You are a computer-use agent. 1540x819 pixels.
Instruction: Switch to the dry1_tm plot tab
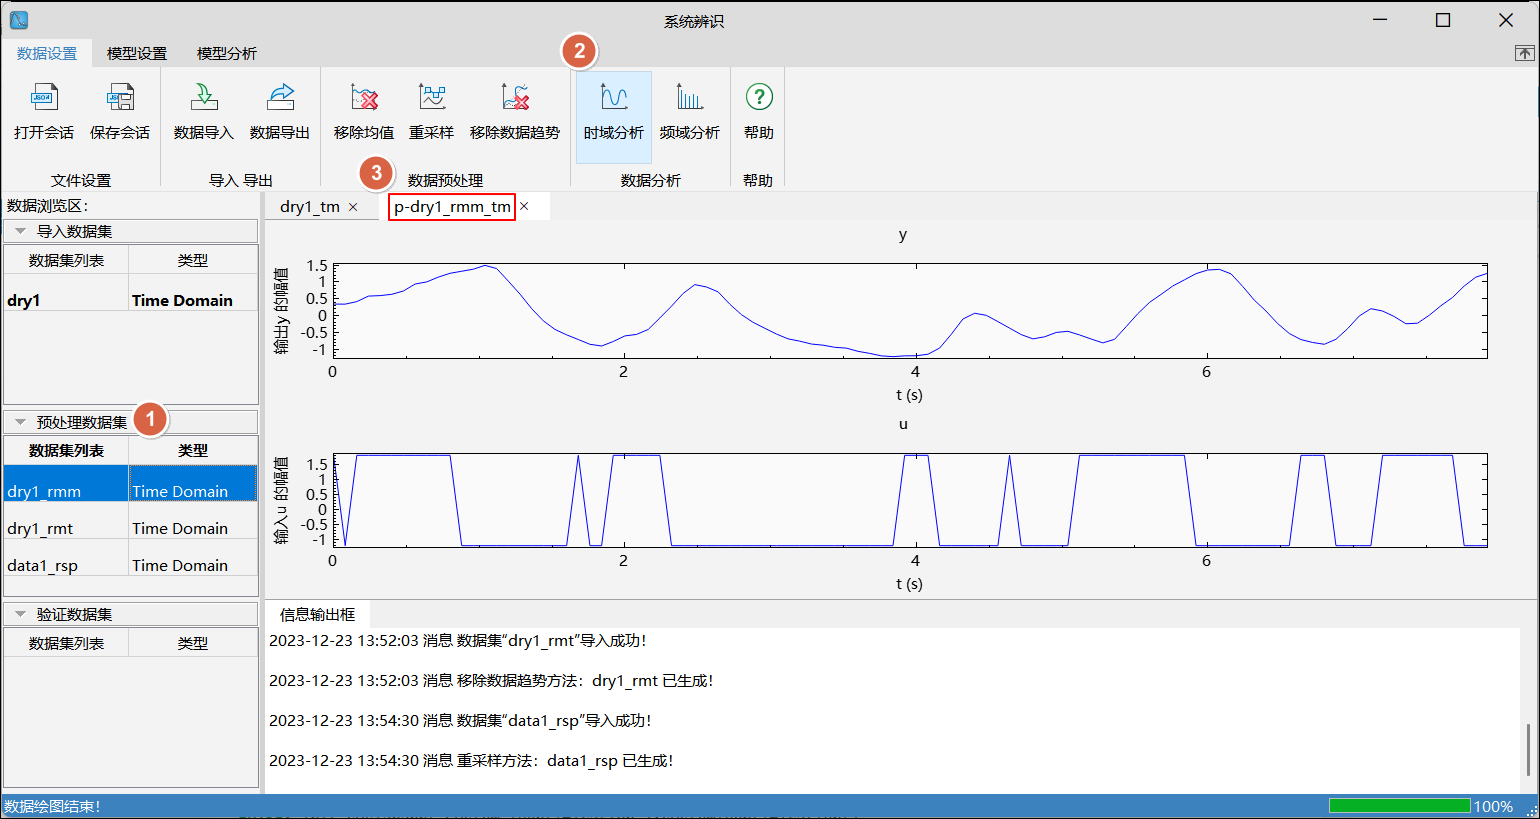309,207
